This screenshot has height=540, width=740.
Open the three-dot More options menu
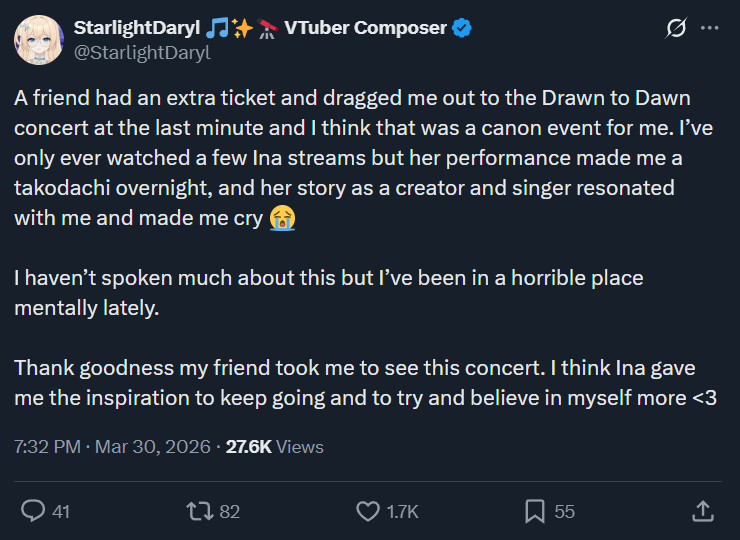tap(710, 29)
